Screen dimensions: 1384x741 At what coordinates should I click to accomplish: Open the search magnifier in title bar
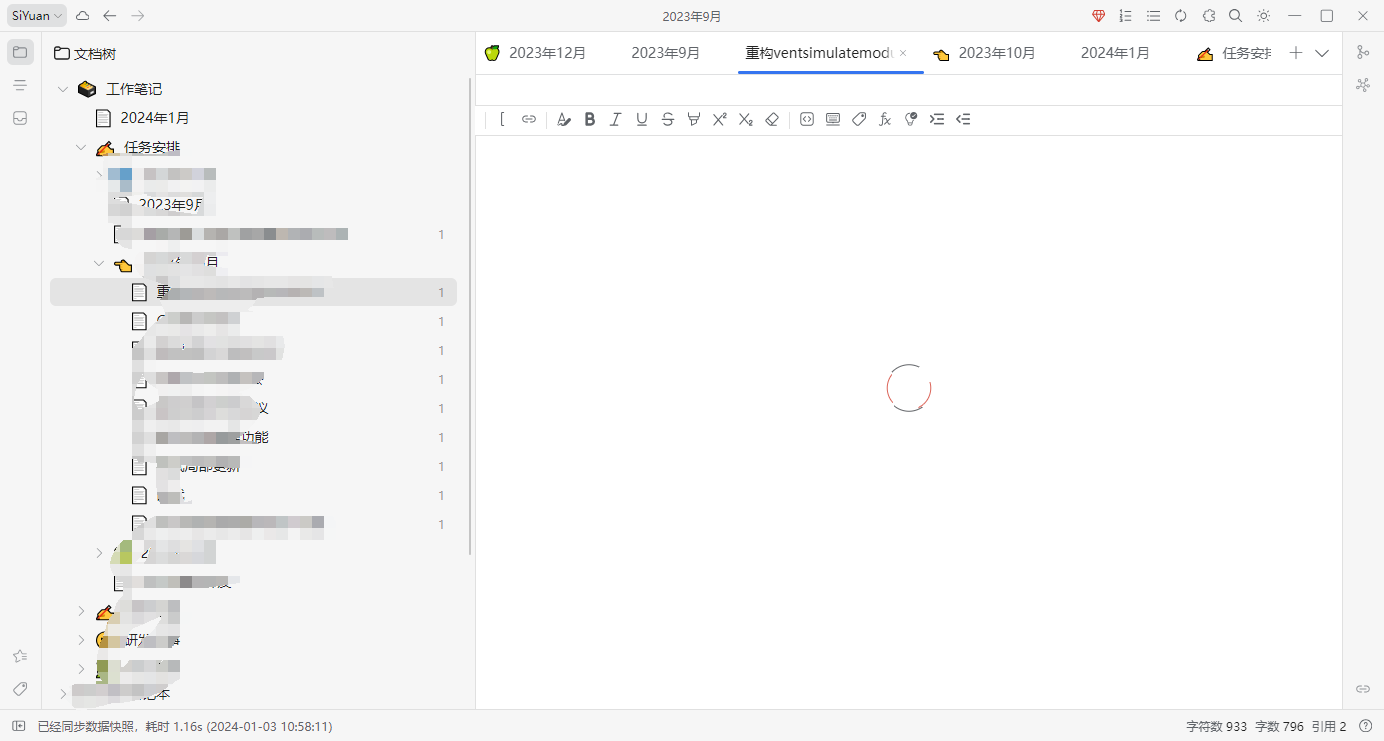(1236, 16)
